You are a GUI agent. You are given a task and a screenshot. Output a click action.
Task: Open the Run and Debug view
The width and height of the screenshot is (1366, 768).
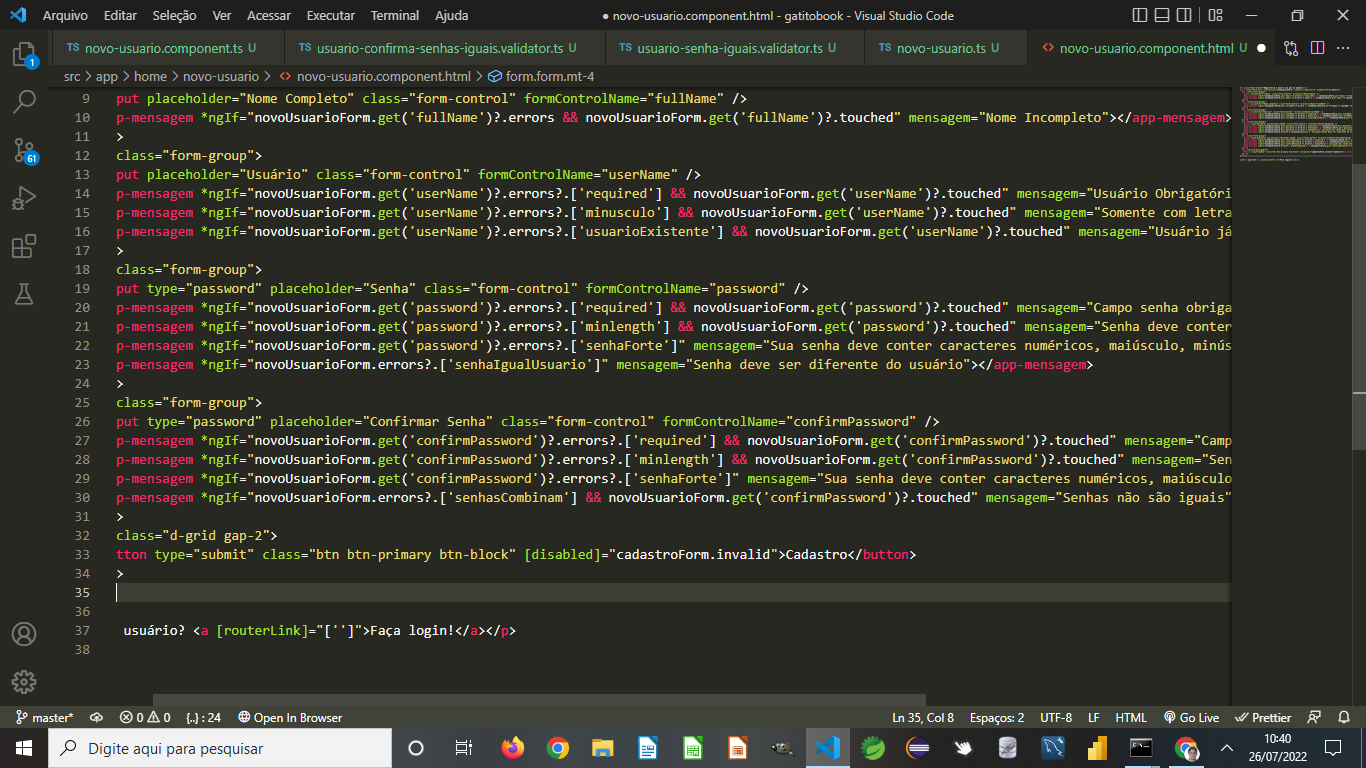tap(24, 198)
